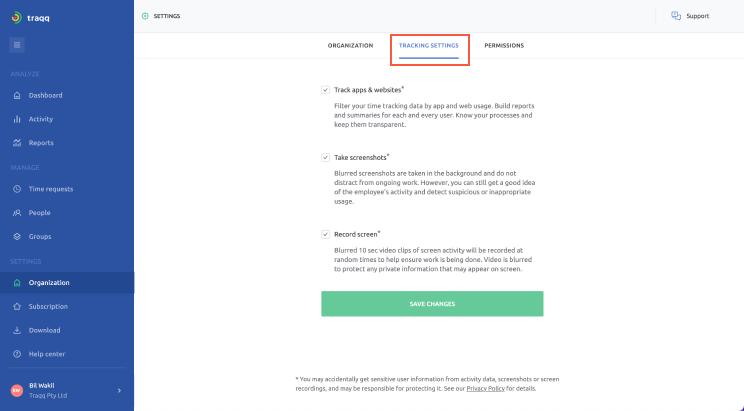Open Time requests via clock icon
744x411 pixels.
[x=17, y=189]
